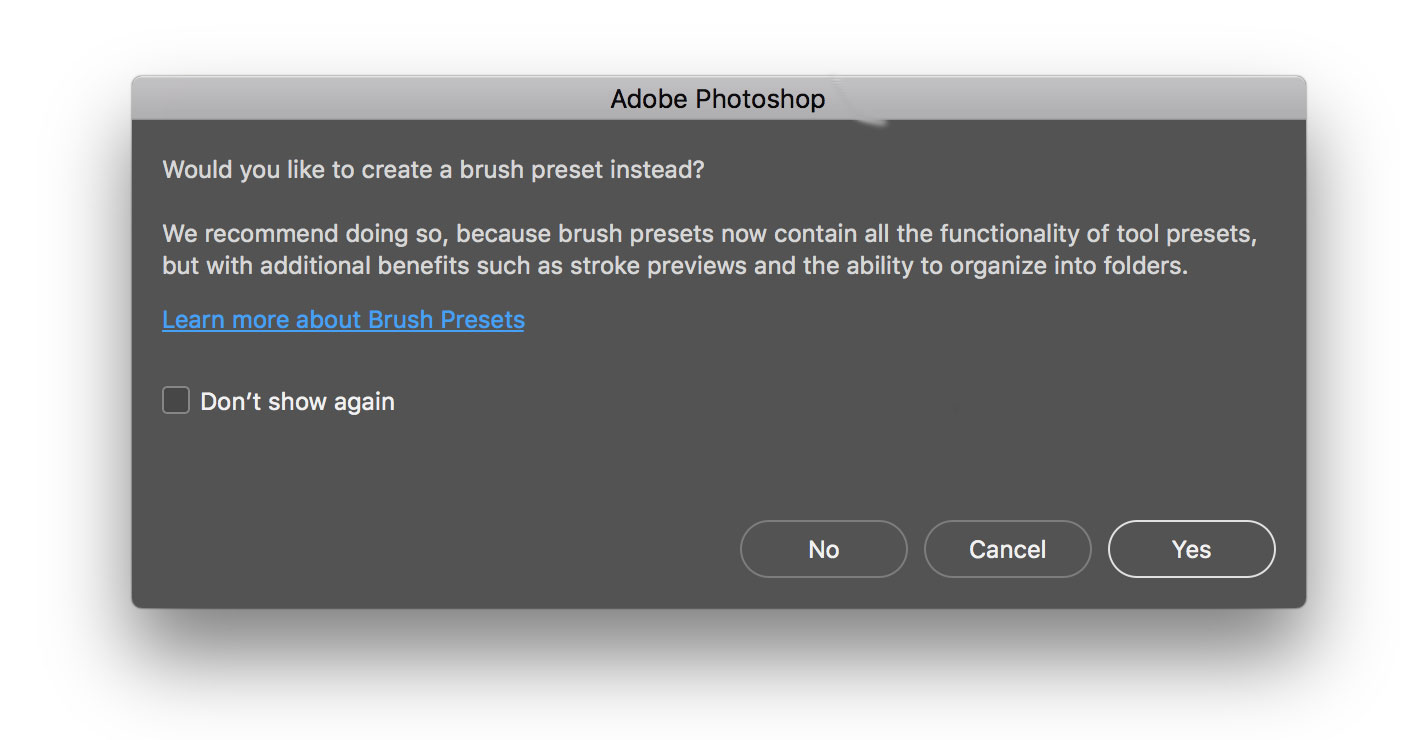This screenshot has height=740, width=1426.
Task: Click the highlighted default Yes button
Action: tap(1191, 549)
